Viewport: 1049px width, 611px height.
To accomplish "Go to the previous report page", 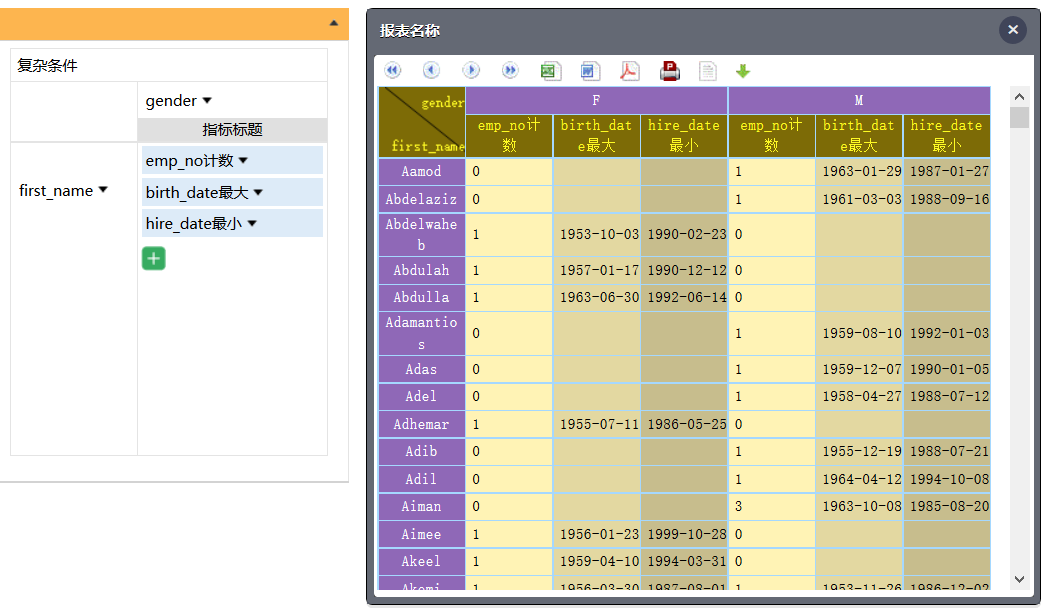I will (x=431, y=71).
